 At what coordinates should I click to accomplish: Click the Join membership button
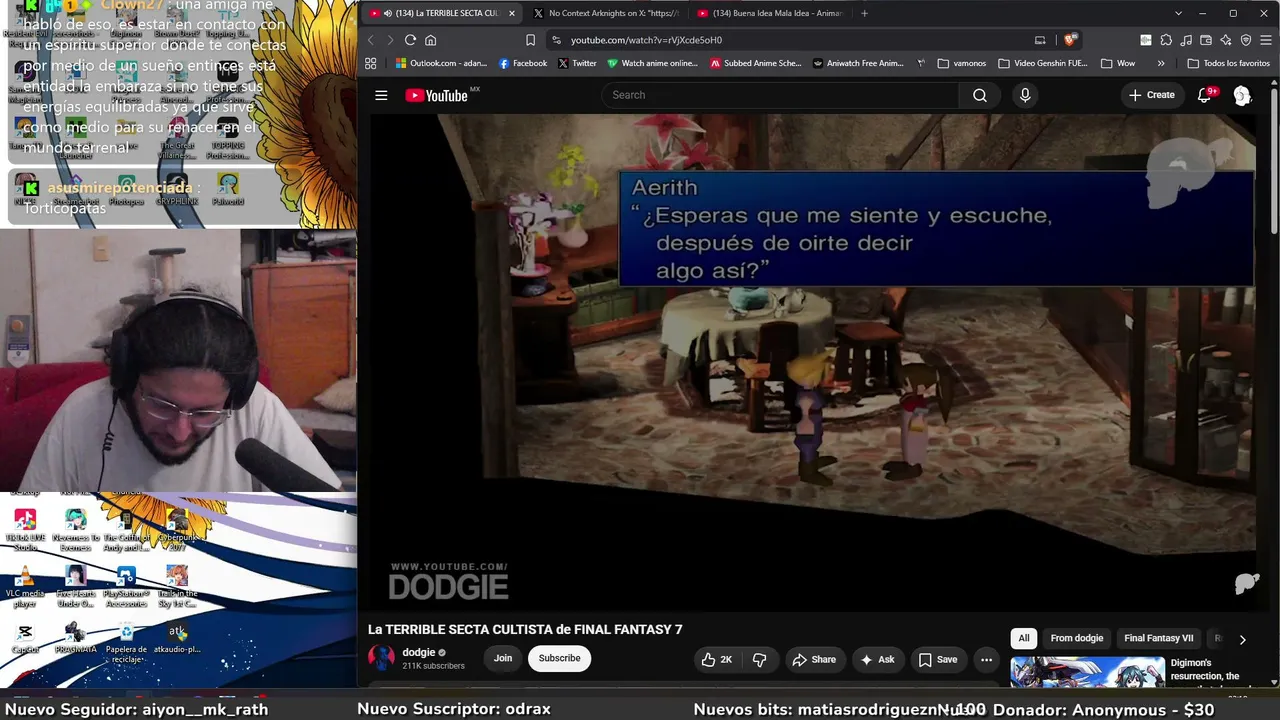click(503, 658)
